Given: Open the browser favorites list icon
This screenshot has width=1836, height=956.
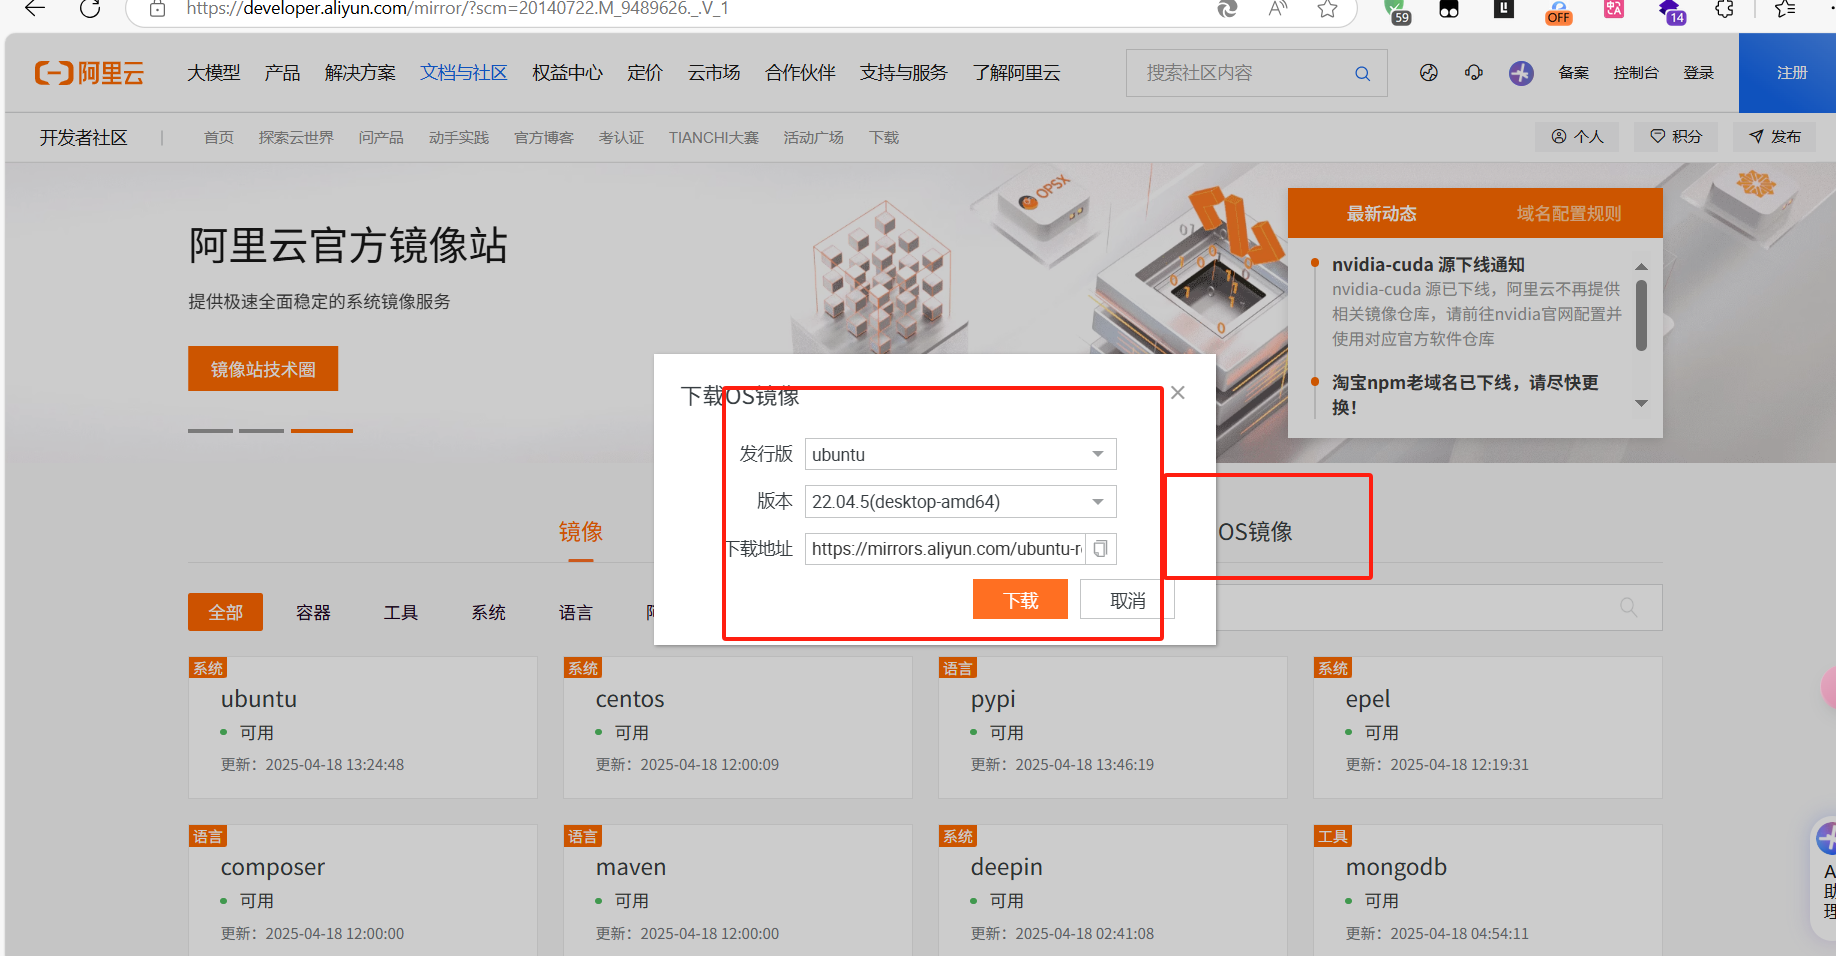Looking at the screenshot, I should click(x=1785, y=9).
